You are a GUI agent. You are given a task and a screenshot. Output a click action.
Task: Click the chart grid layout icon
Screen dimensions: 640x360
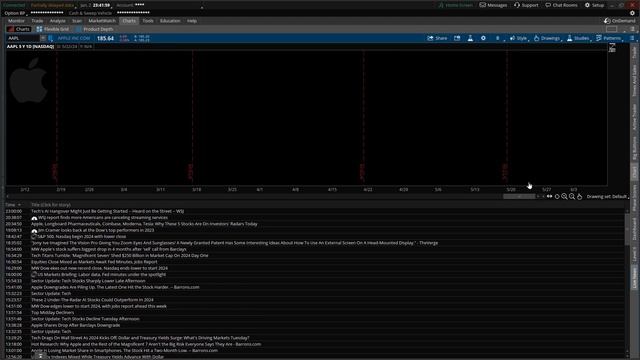coord(457,38)
